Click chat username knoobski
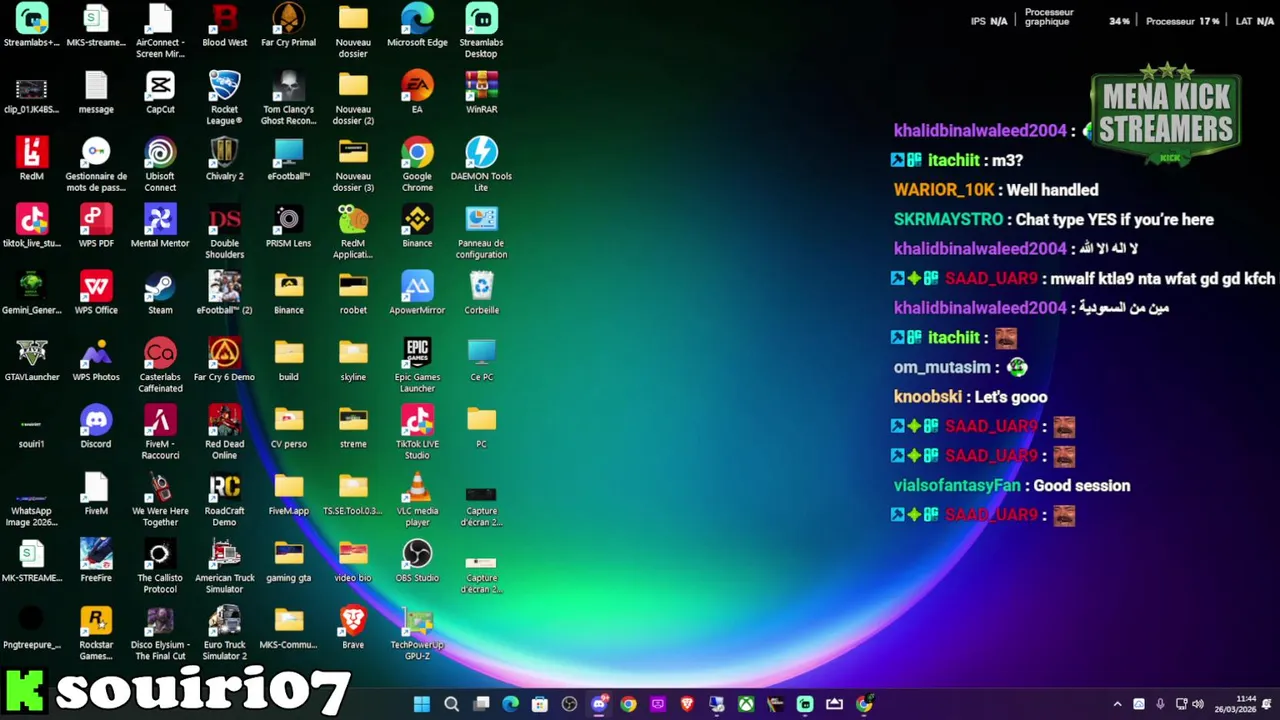The width and height of the screenshot is (1280, 720). (x=928, y=397)
